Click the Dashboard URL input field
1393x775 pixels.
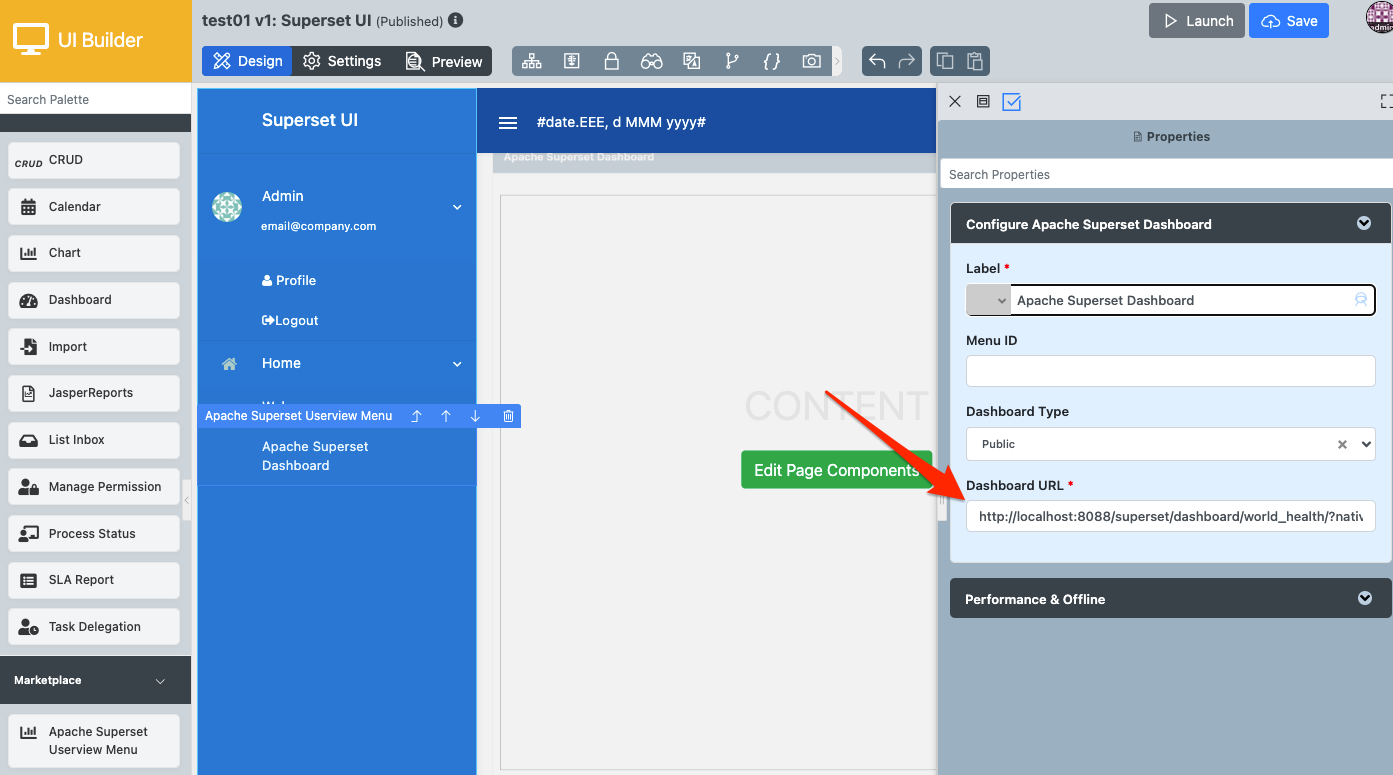(x=1170, y=517)
